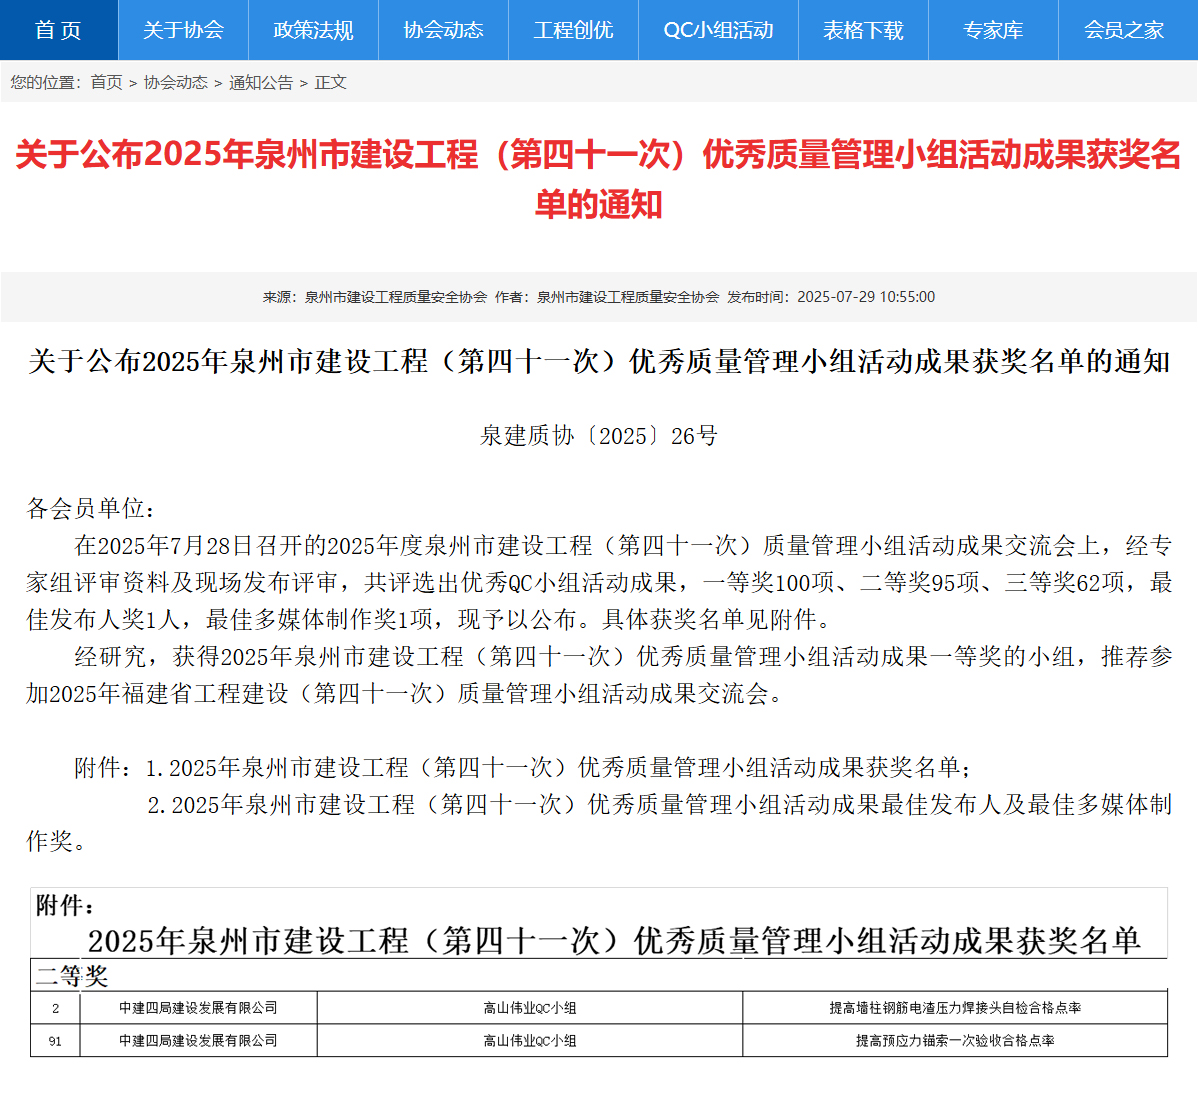This screenshot has width=1198, height=1107.
Task: Click the 来源：泉州市建设工程质量安全协会 label
Action: pyautogui.click(x=375, y=297)
